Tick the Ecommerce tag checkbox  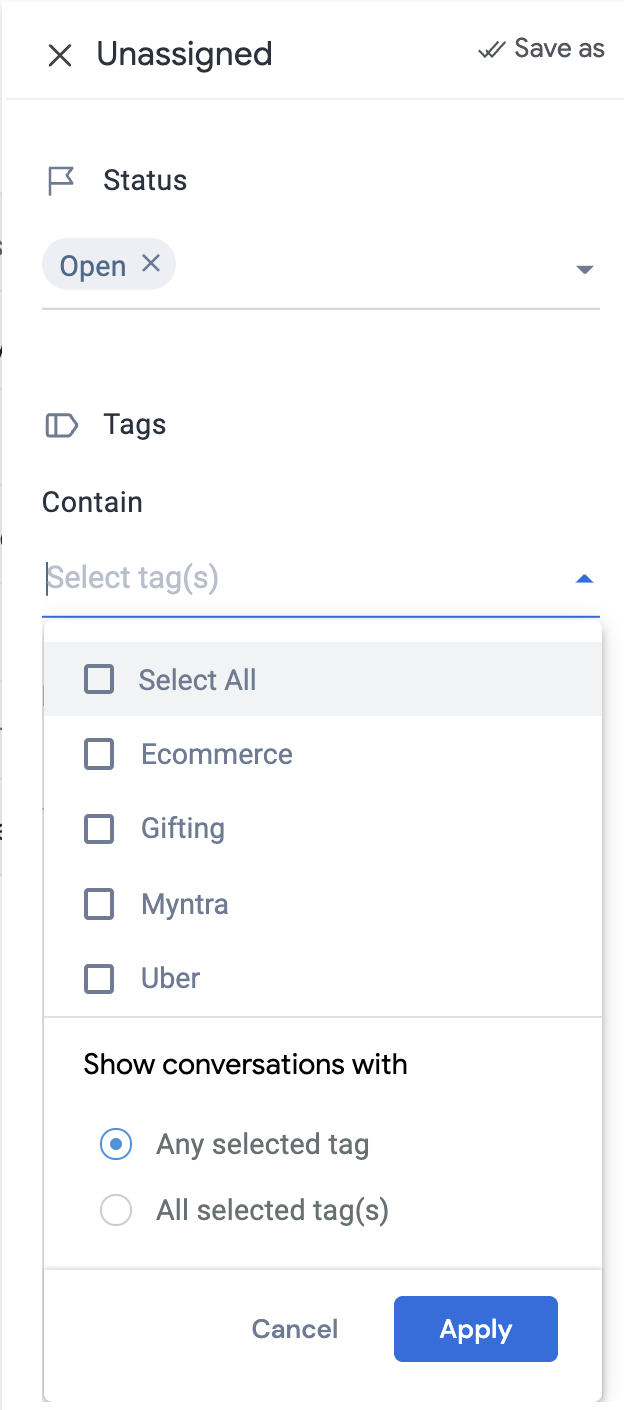pyautogui.click(x=99, y=754)
